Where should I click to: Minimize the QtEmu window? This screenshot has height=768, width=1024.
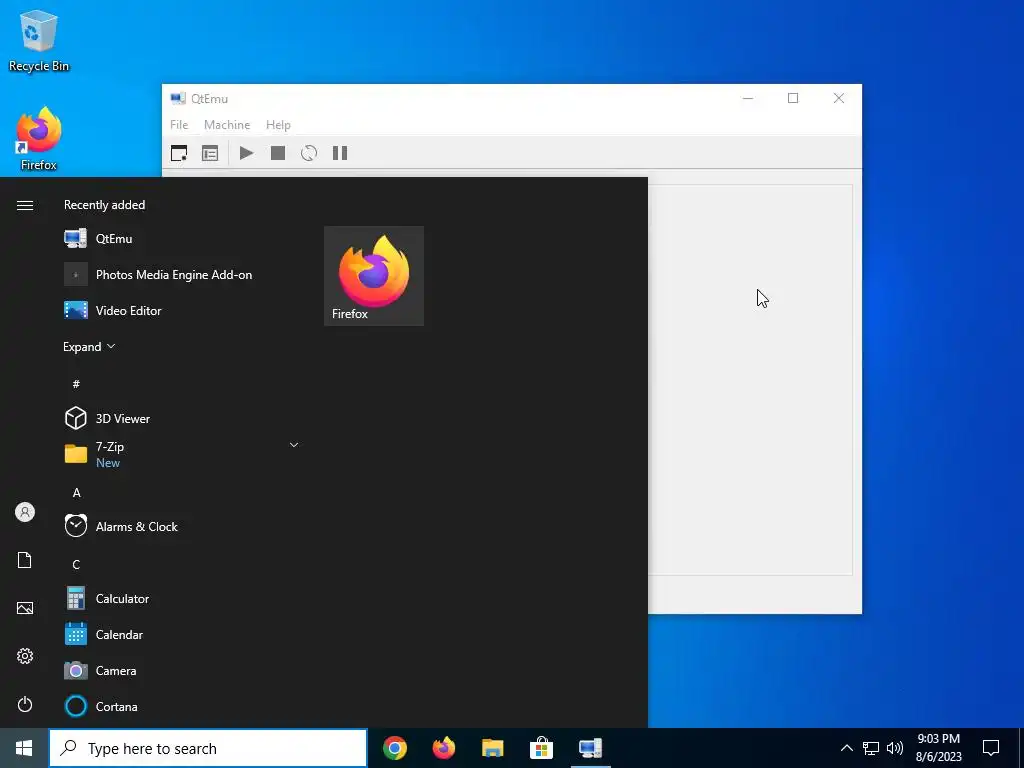(748, 98)
